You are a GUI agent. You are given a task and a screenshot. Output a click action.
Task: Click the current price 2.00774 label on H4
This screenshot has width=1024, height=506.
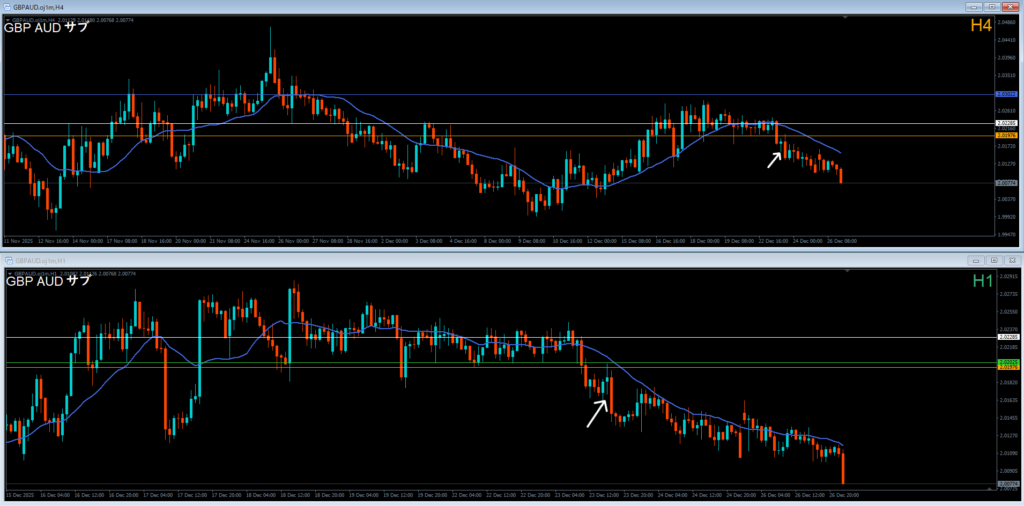point(1006,183)
